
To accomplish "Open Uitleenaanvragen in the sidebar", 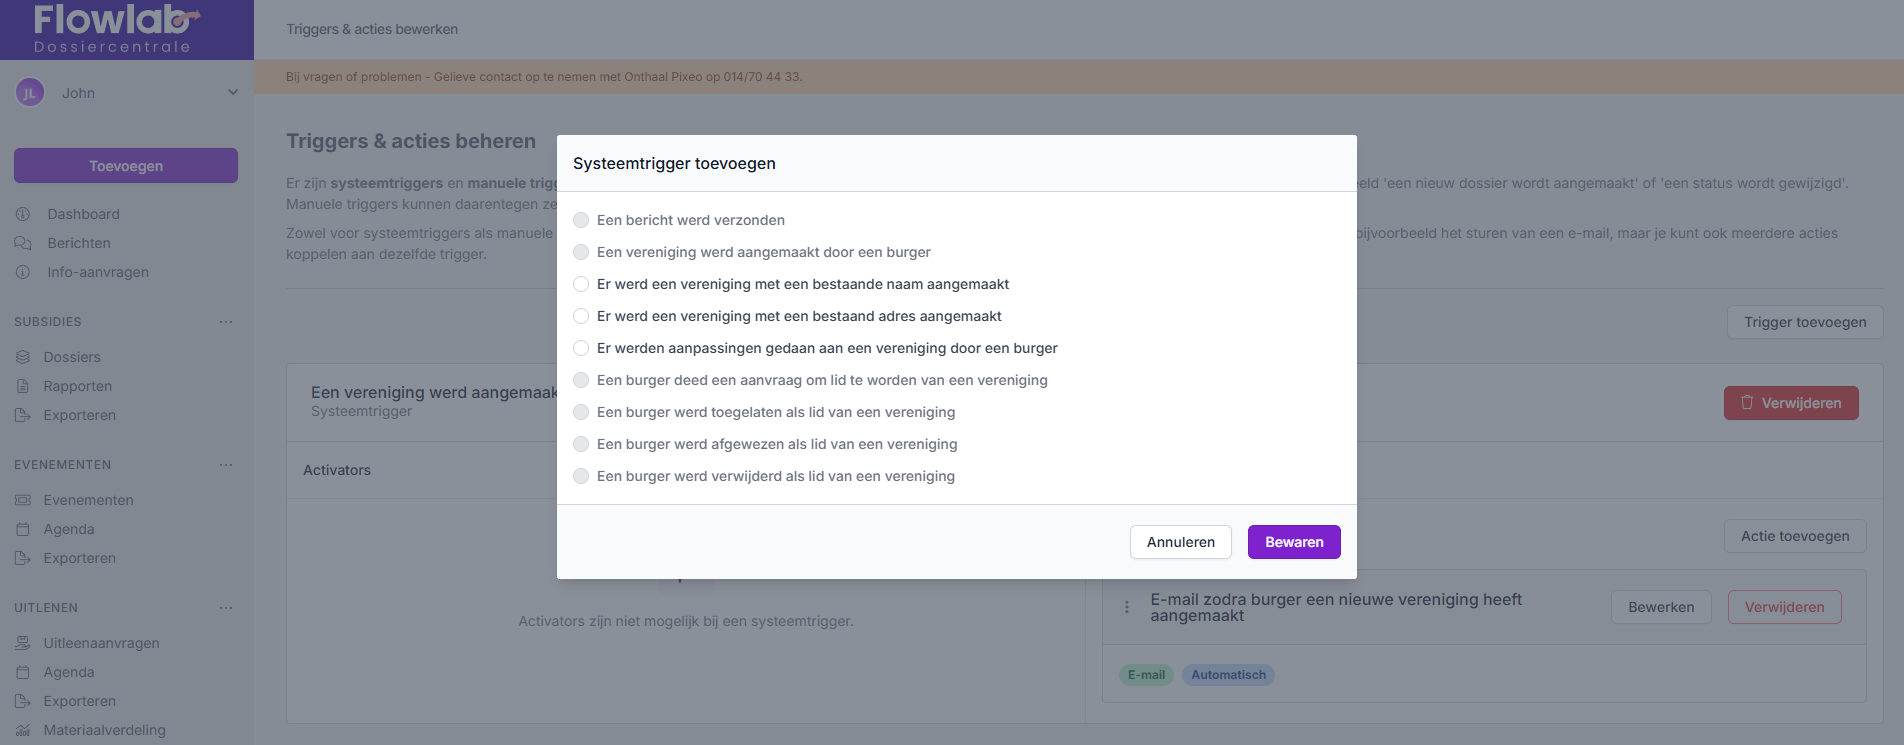I will 101,643.
